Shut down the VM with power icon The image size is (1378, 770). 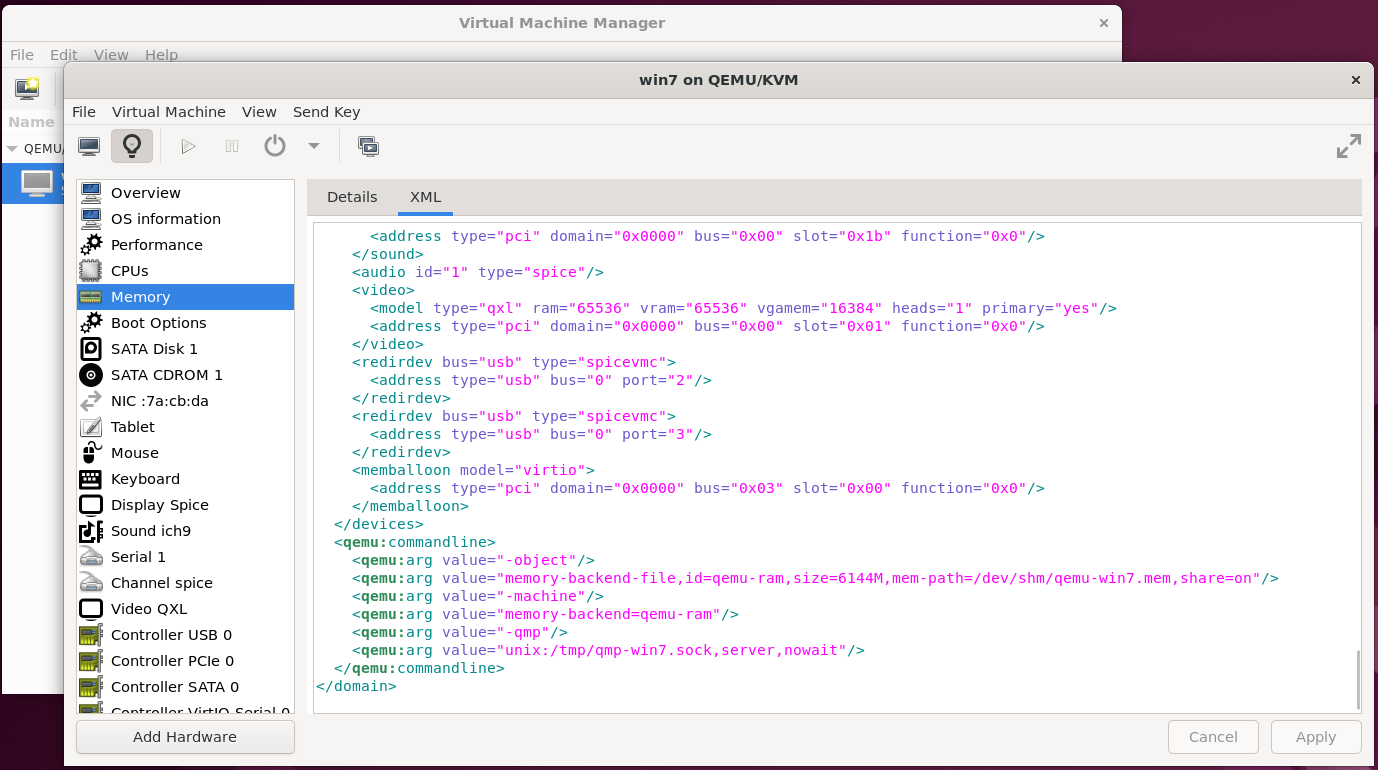point(275,146)
